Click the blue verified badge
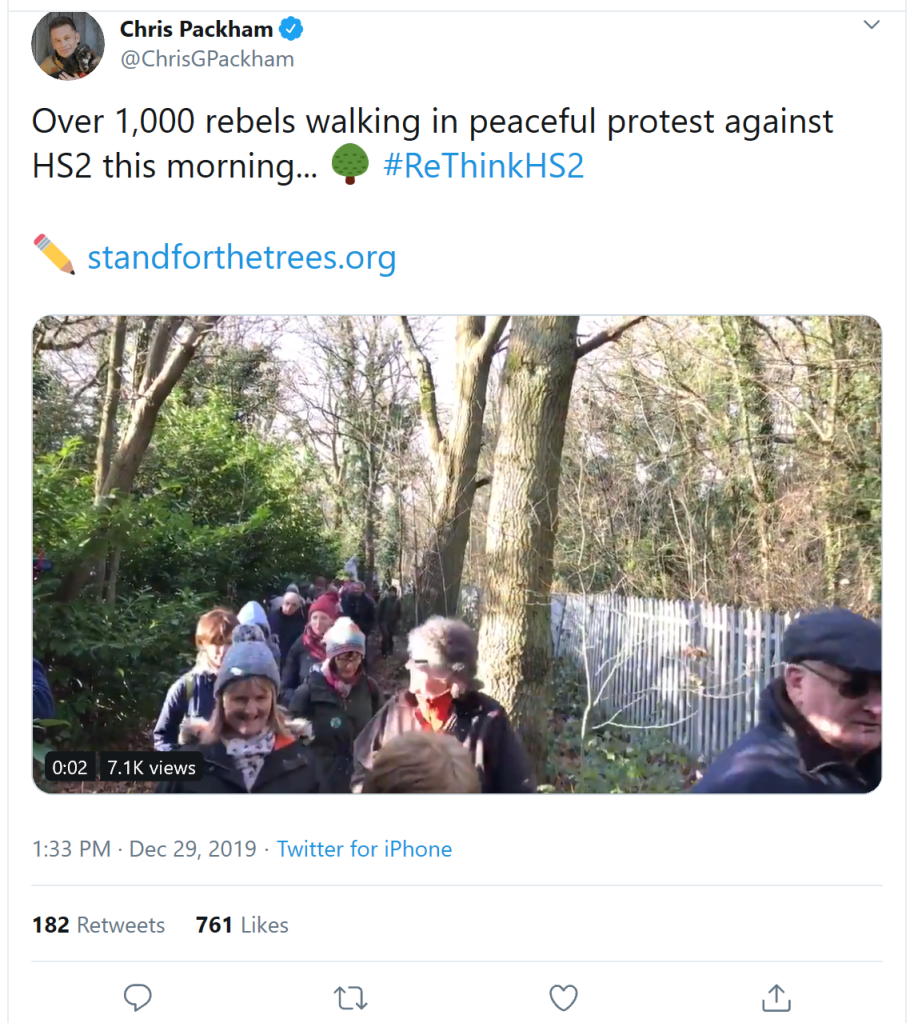Image resolution: width=918 pixels, height=1023 pixels. [291, 30]
